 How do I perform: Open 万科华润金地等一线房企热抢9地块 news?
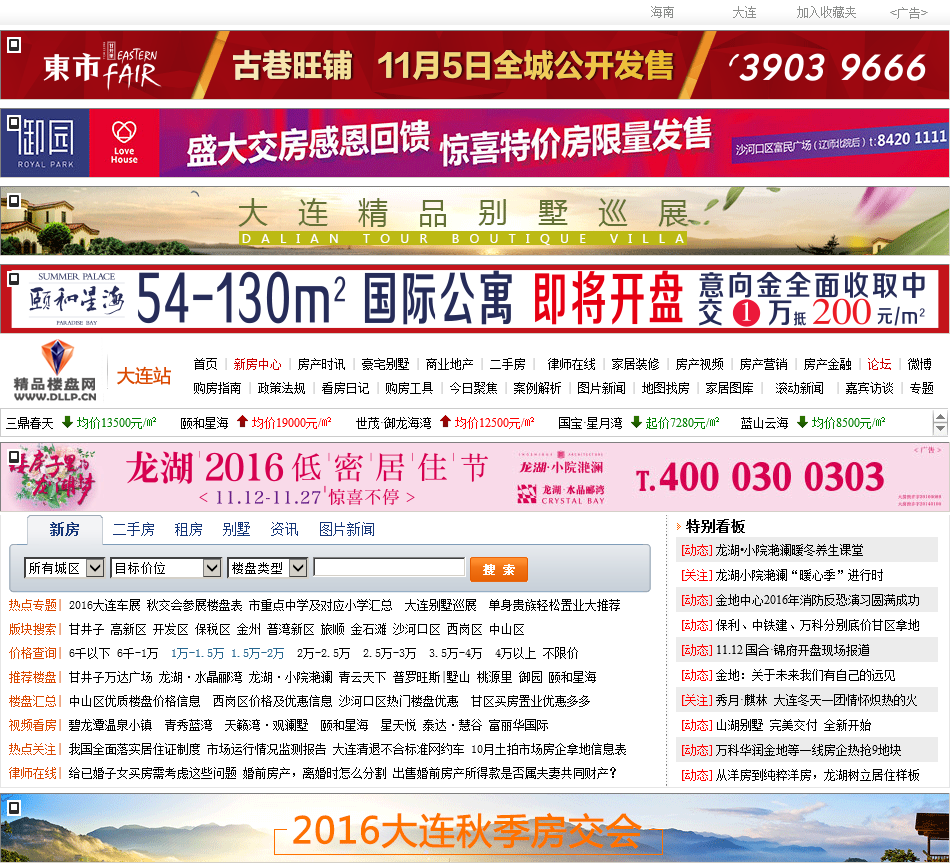[808, 750]
